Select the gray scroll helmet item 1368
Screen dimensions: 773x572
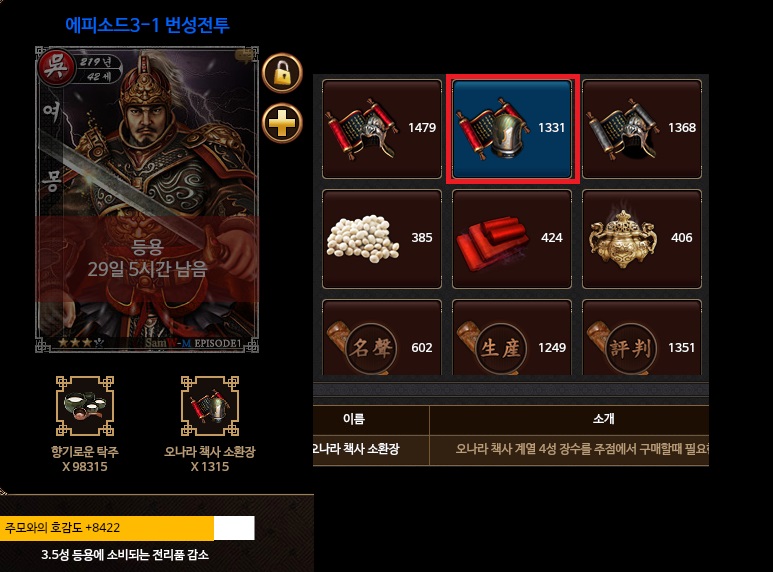click(642, 129)
